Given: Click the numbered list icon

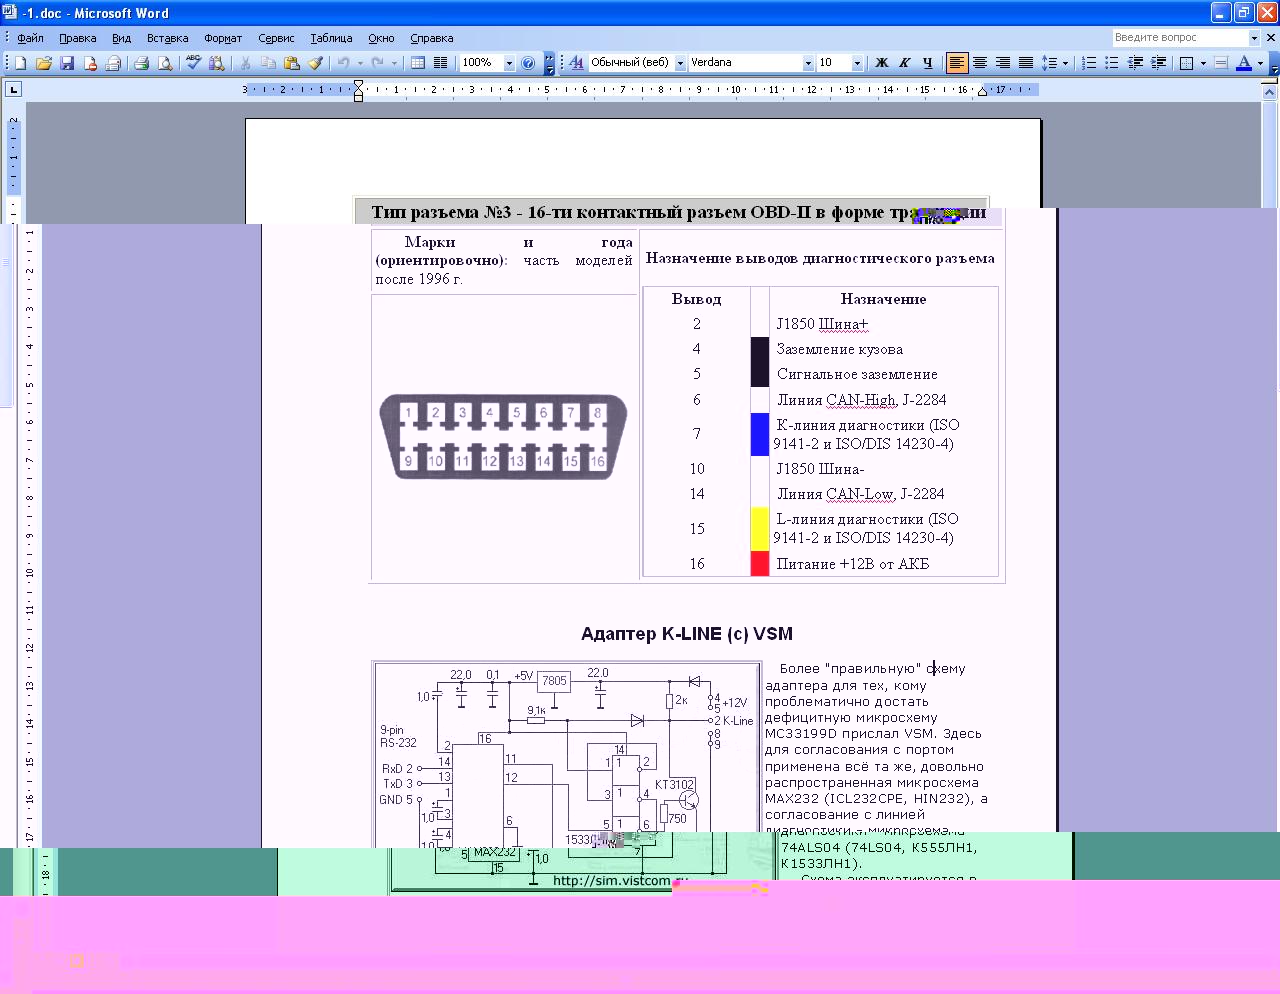Looking at the screenshot, I should [1089, 63].
